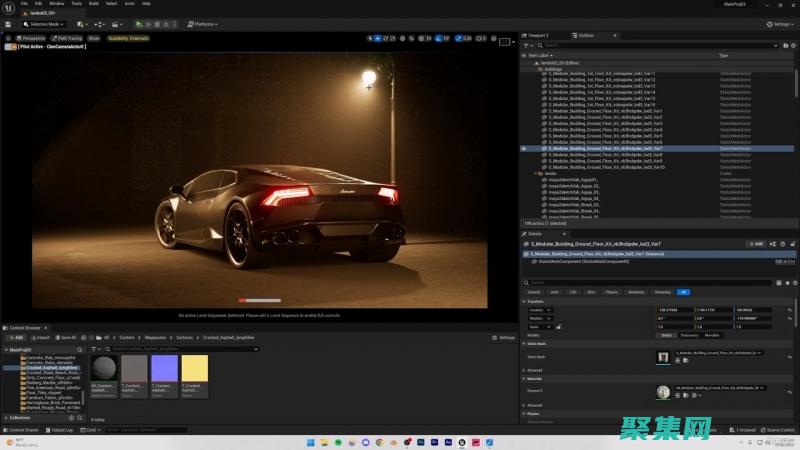Click the Play in editor button
The height and width of the screenshot is (450, 800).
(x=138, y=24)
